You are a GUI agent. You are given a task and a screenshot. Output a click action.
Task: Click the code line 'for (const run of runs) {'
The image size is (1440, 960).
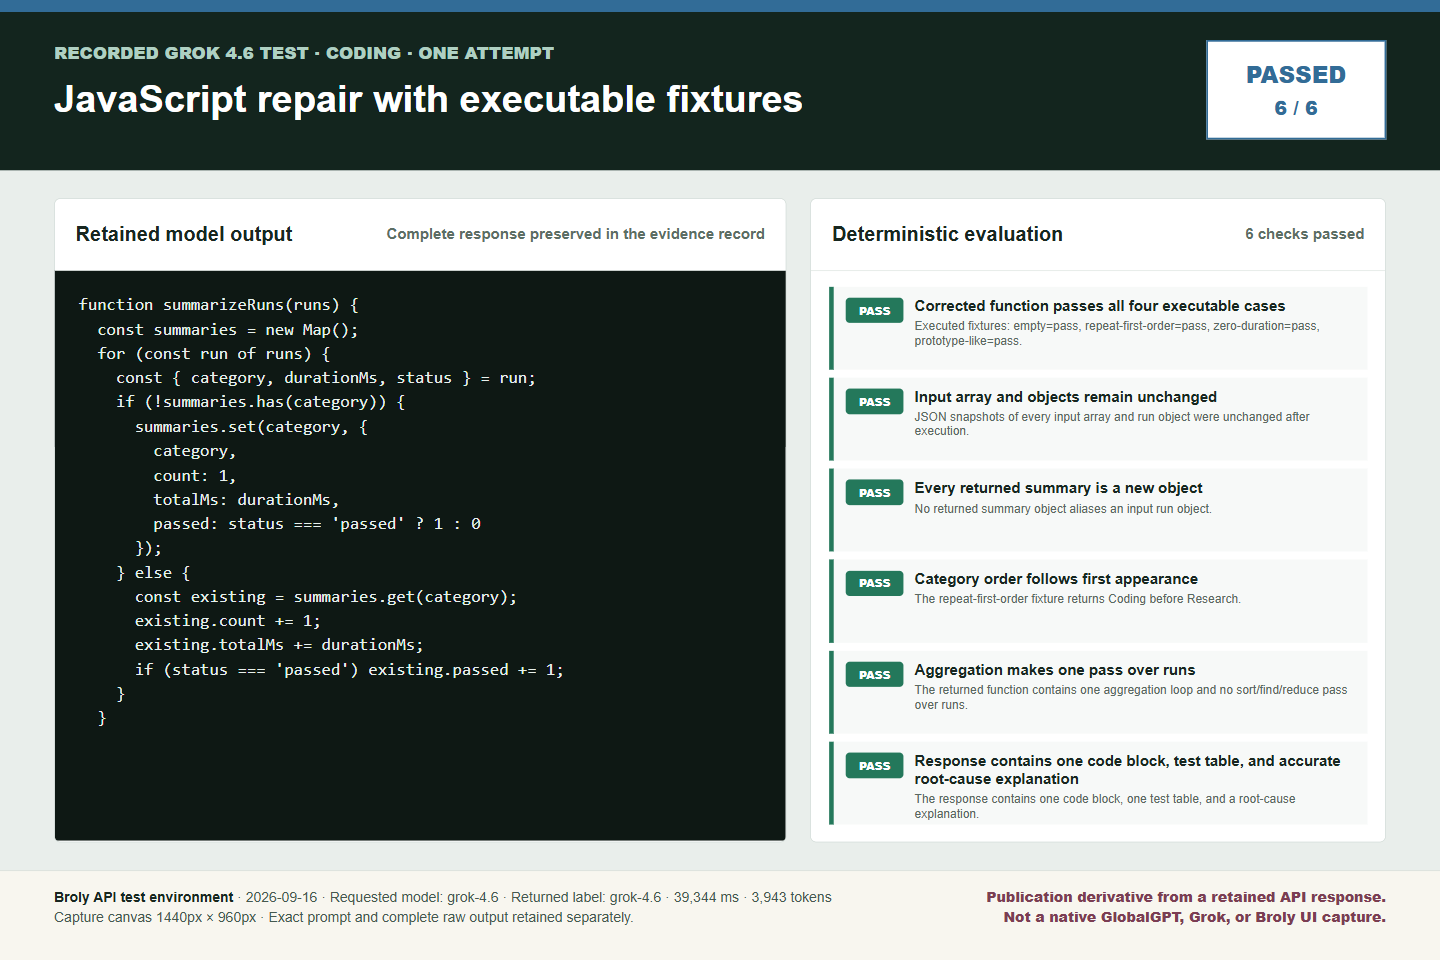coord(213,354)
